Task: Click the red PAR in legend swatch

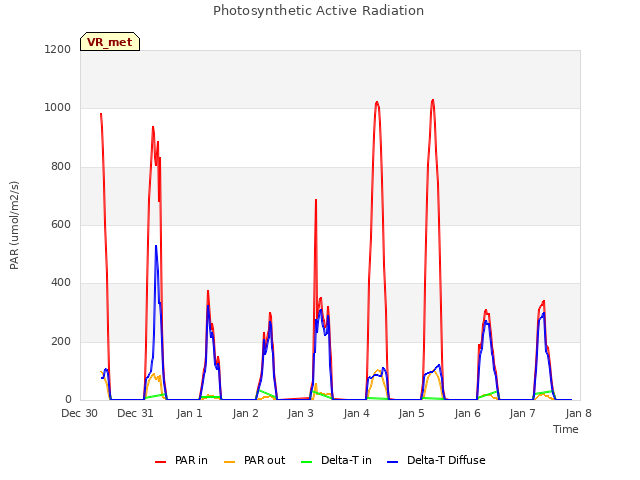Action: [160, 462]
